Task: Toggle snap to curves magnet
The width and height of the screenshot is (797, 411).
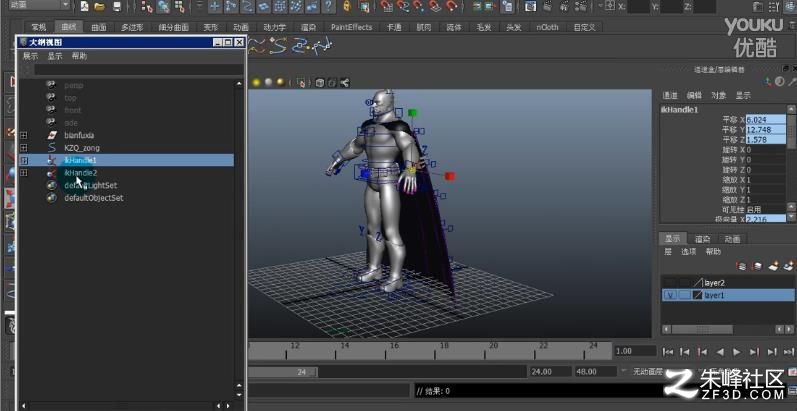Action: coord(403,6)
